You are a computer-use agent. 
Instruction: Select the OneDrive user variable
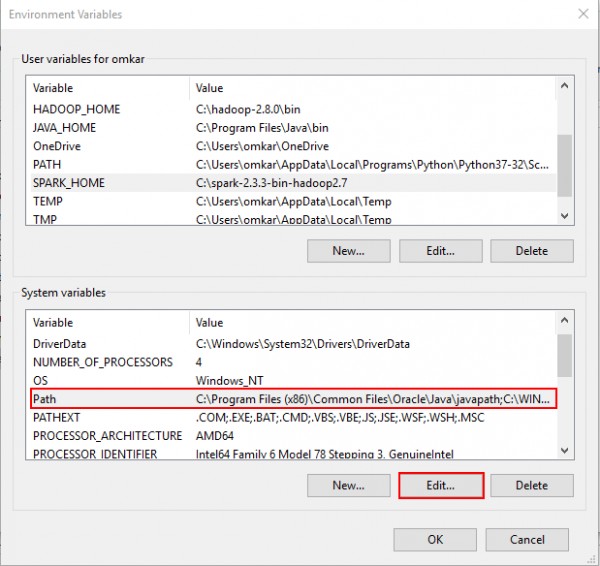(56, 145)
